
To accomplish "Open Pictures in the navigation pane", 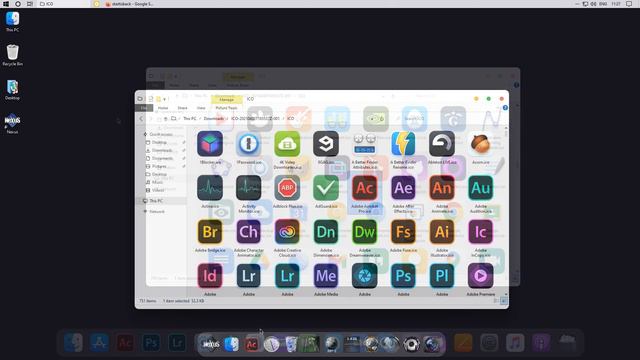I will pyautogui.click(x=159, y=166).
